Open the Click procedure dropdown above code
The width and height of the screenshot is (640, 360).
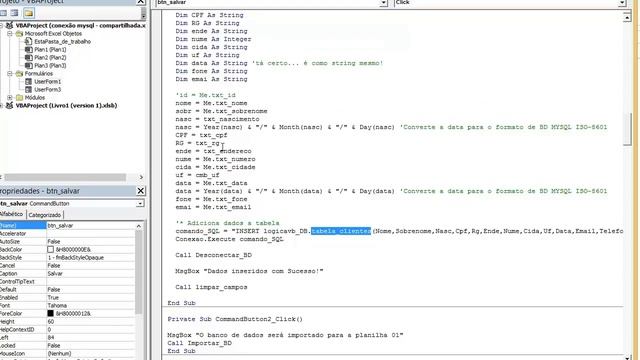tap(622, 3)
